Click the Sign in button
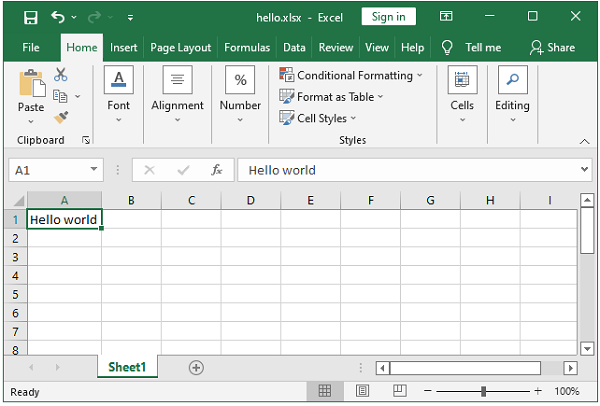 [x=389, y=17]
